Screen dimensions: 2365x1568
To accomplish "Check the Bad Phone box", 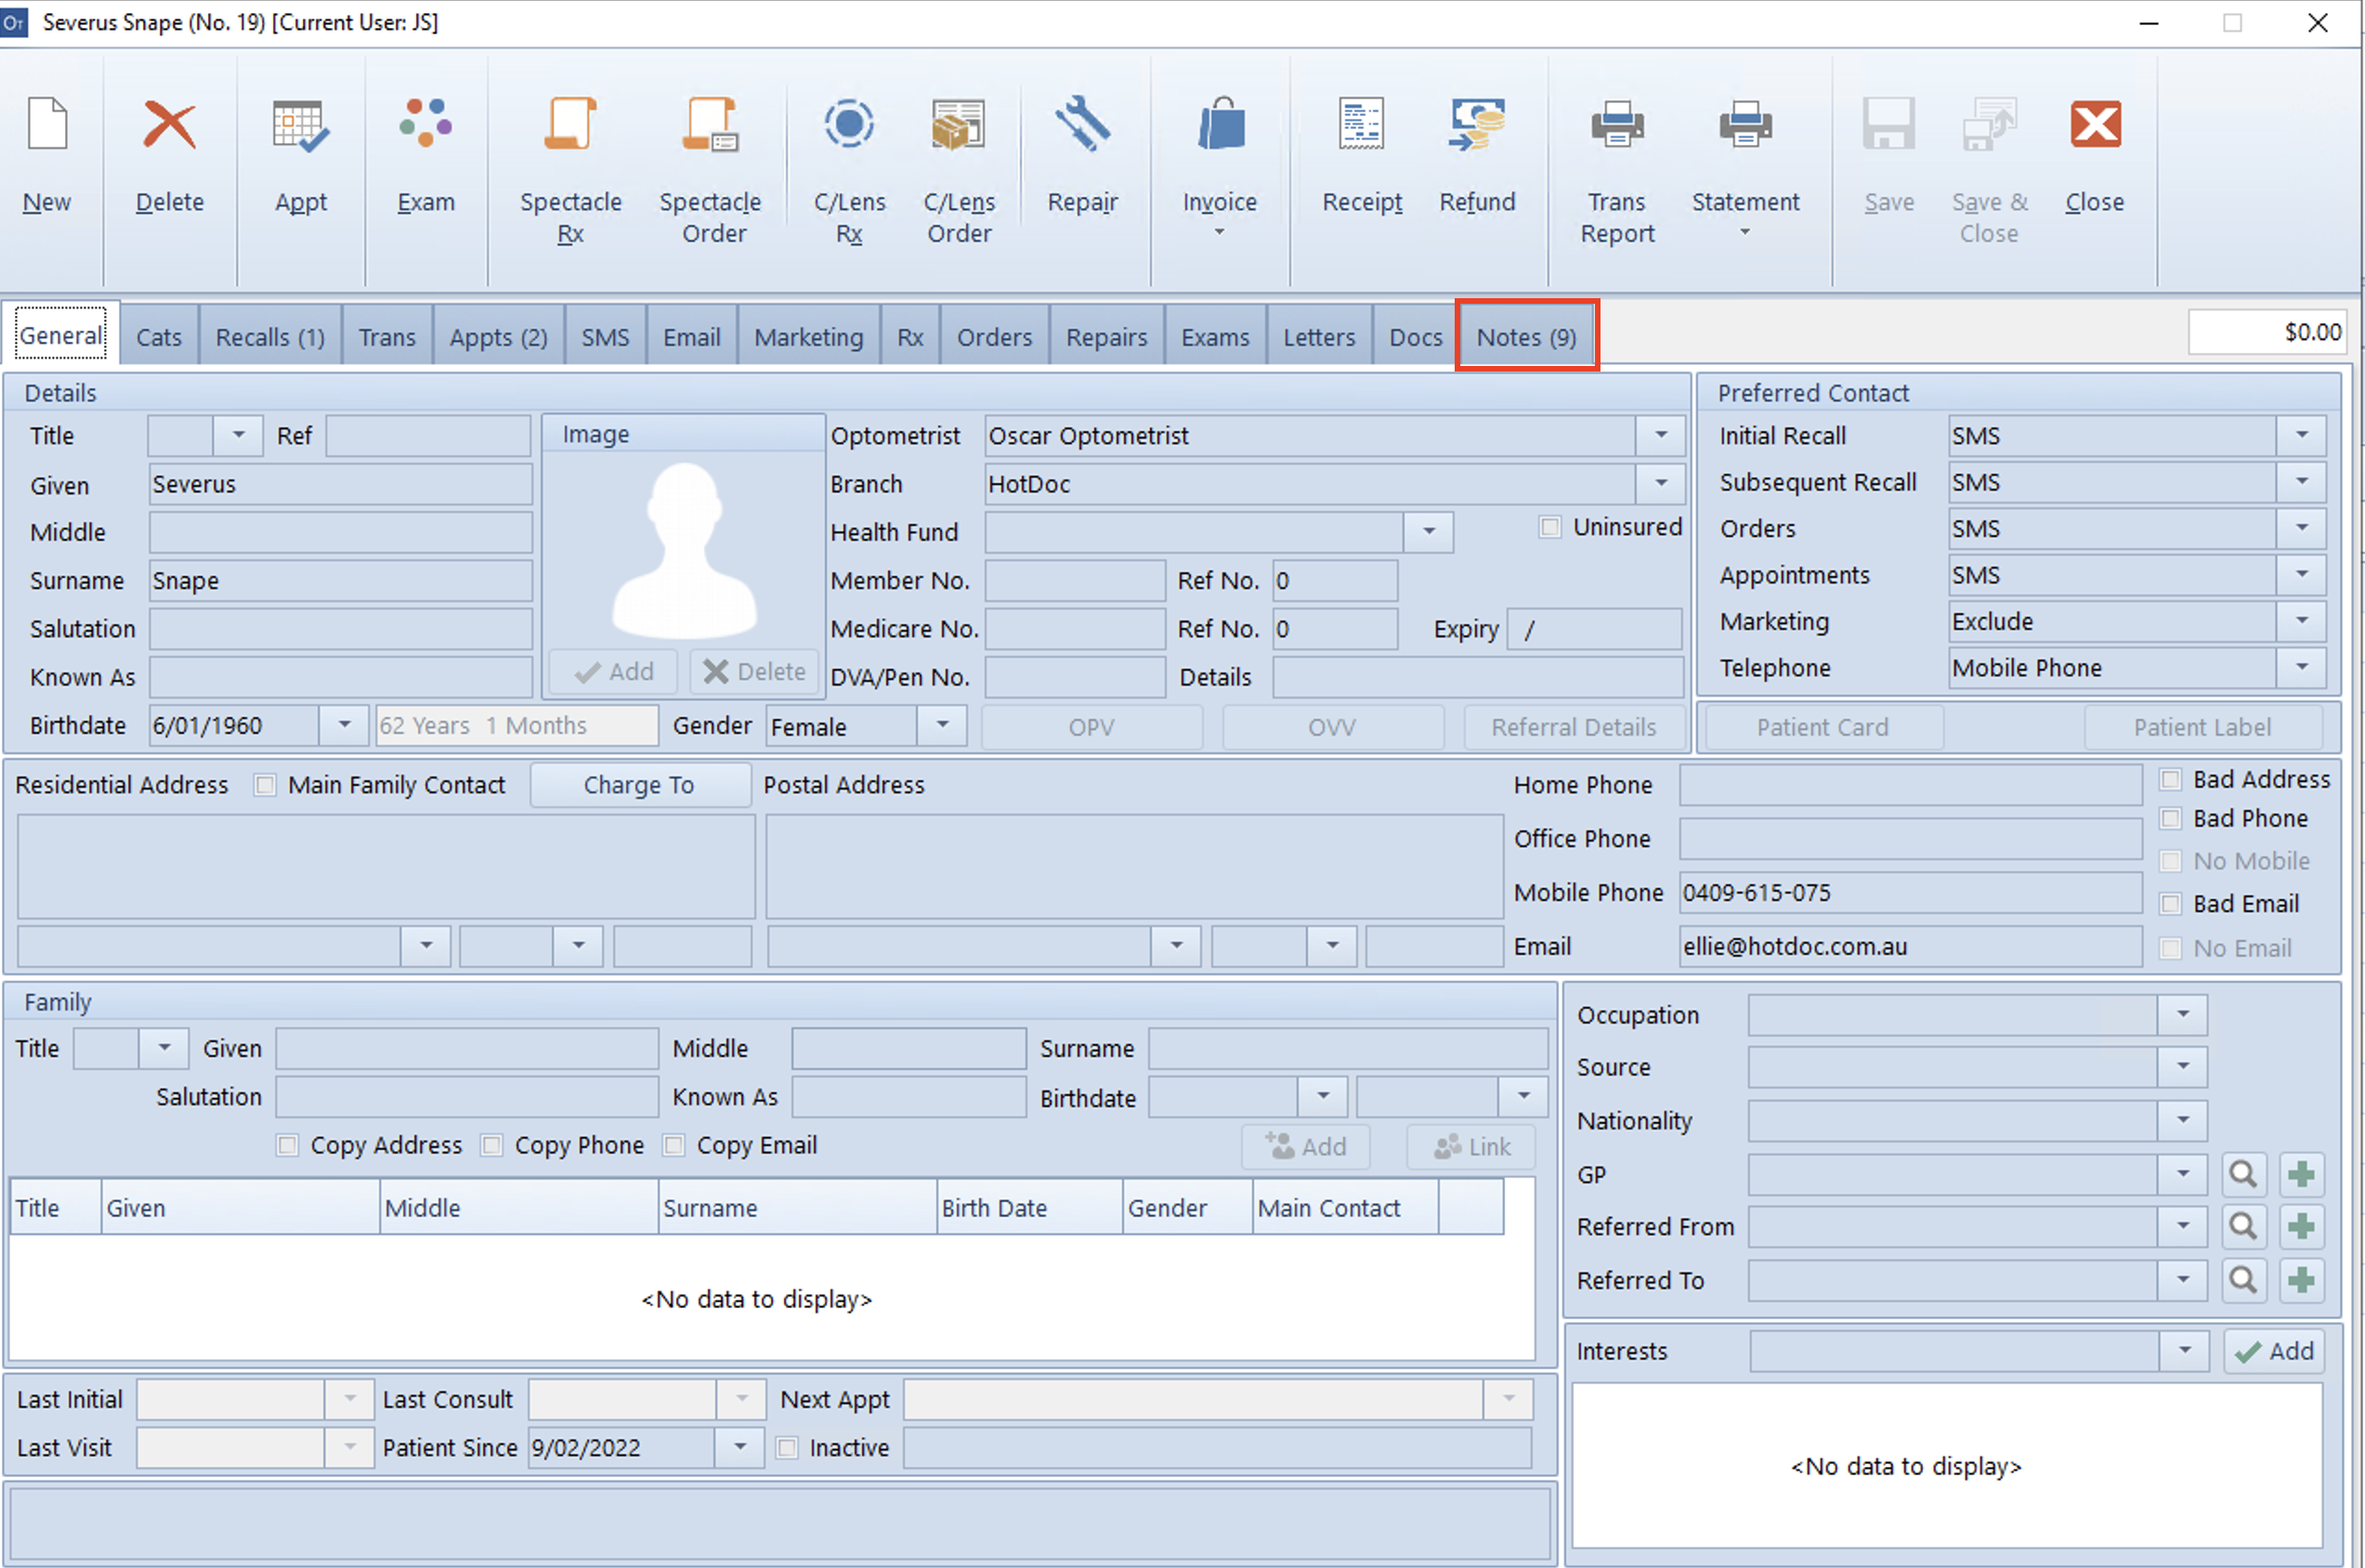I will (x=2170, y=818).
